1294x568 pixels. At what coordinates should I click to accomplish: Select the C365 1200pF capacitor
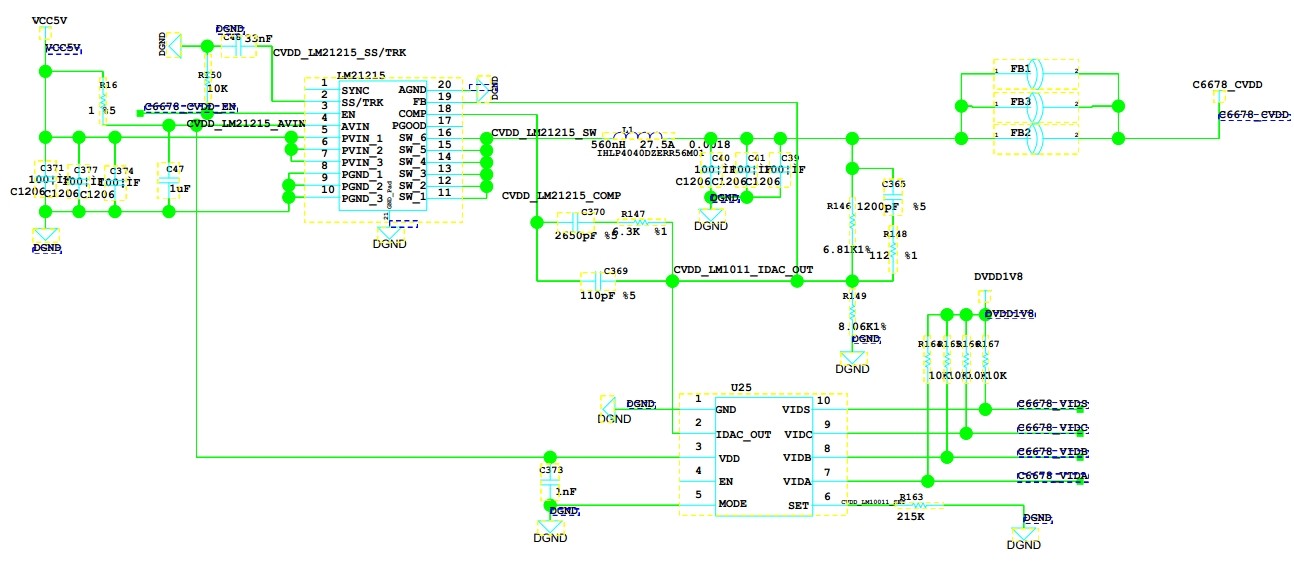[893, 196]
